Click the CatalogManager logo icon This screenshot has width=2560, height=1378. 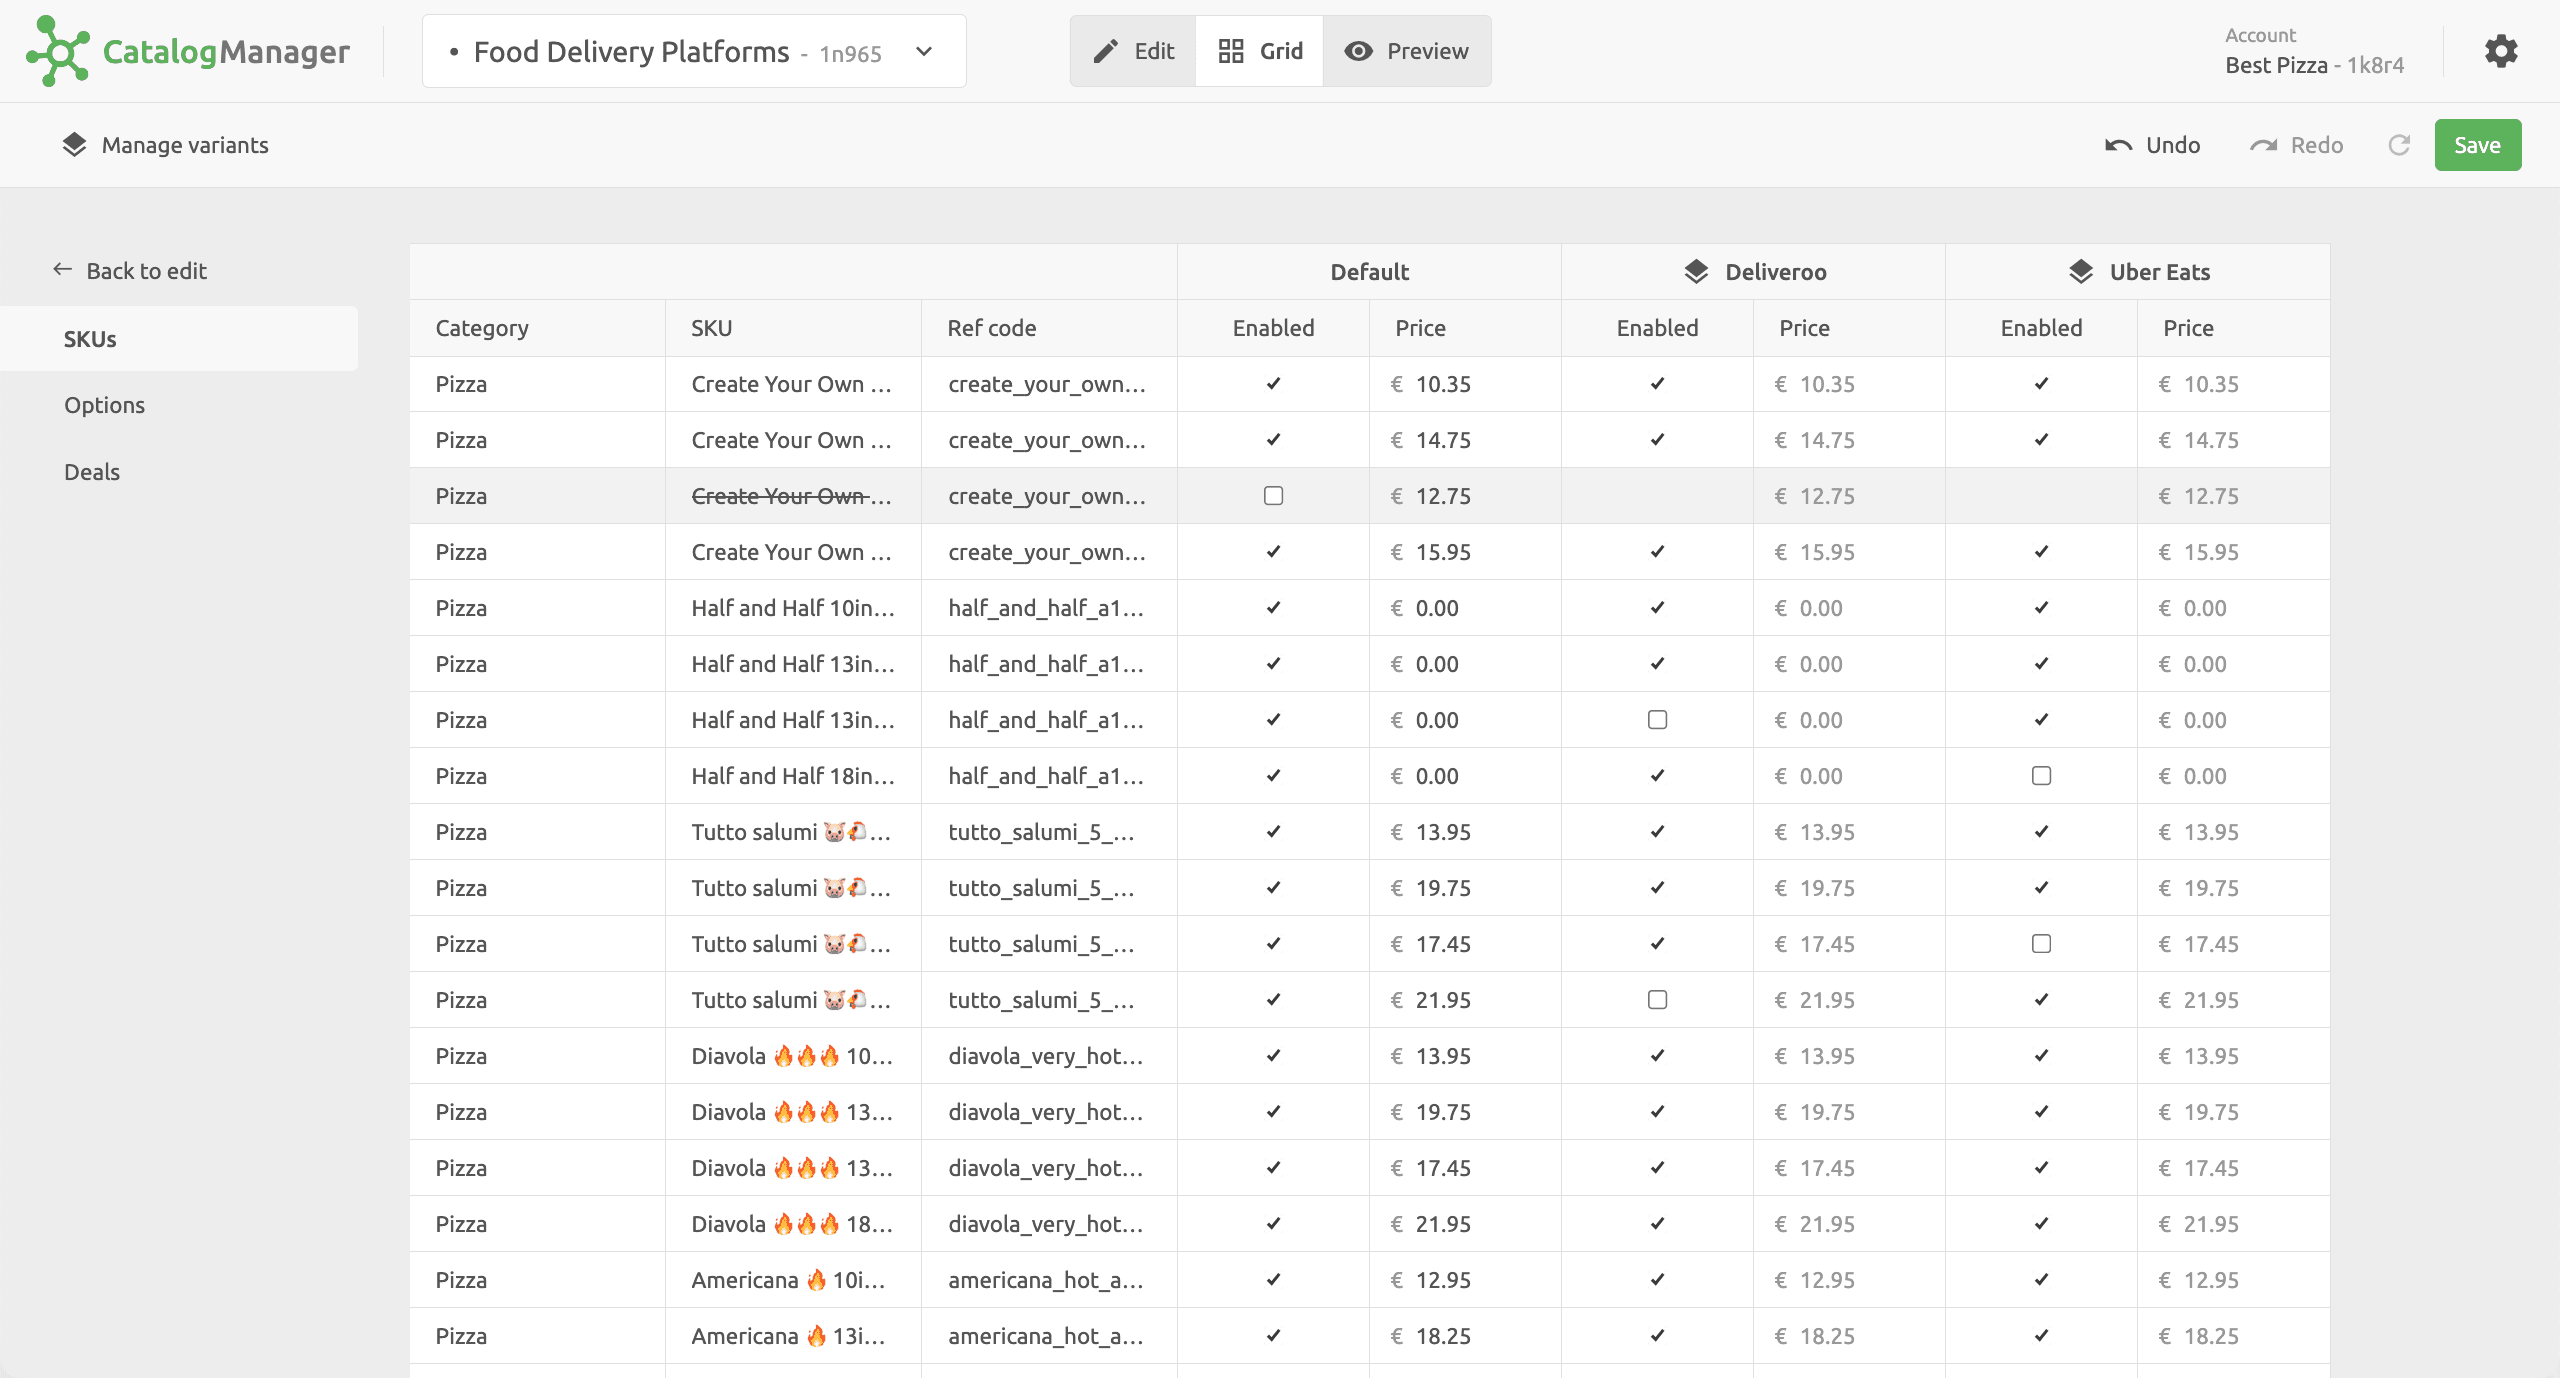coord(58,51)
